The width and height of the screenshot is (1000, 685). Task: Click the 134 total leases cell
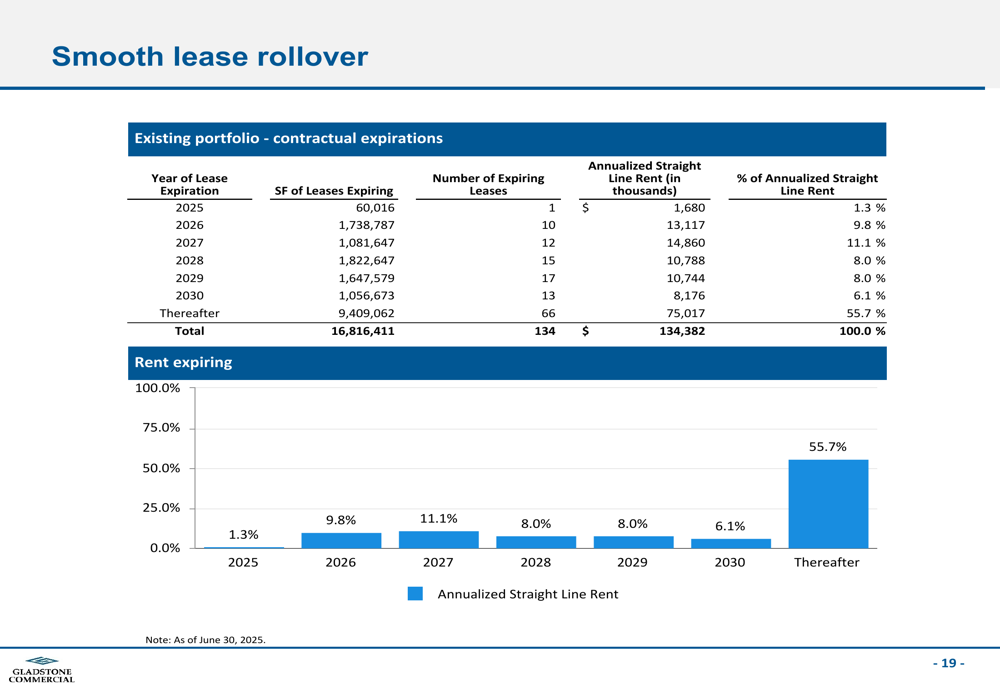tap(545, 331)
